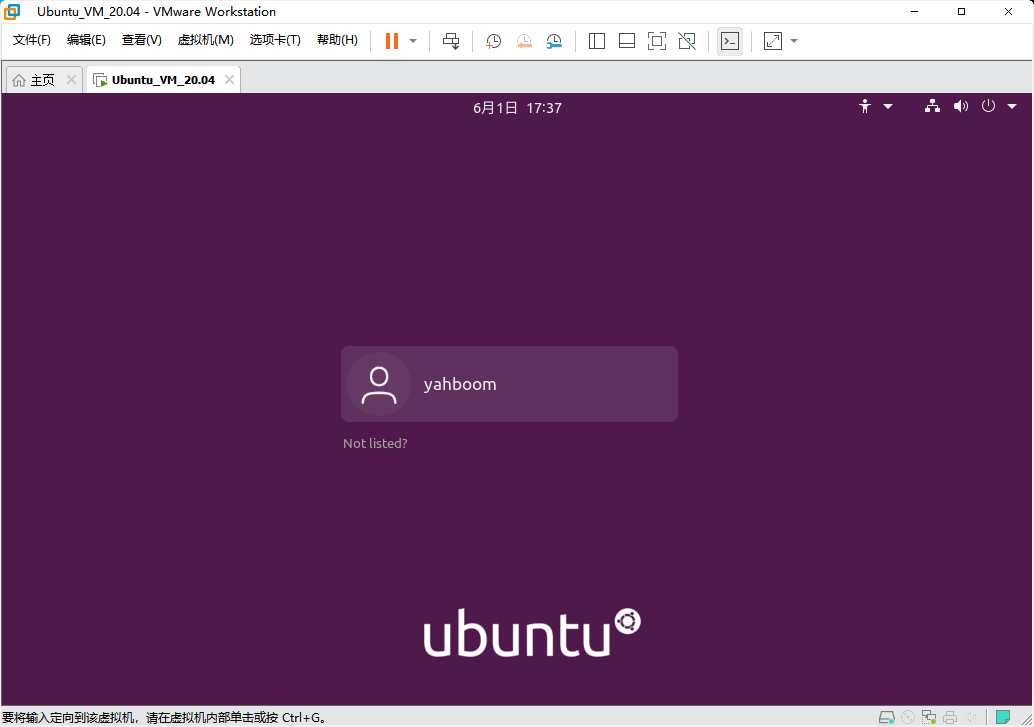Select the yahboom user to log in
This screenshot has width=1034, height=727.
click(x=509, y=384)
